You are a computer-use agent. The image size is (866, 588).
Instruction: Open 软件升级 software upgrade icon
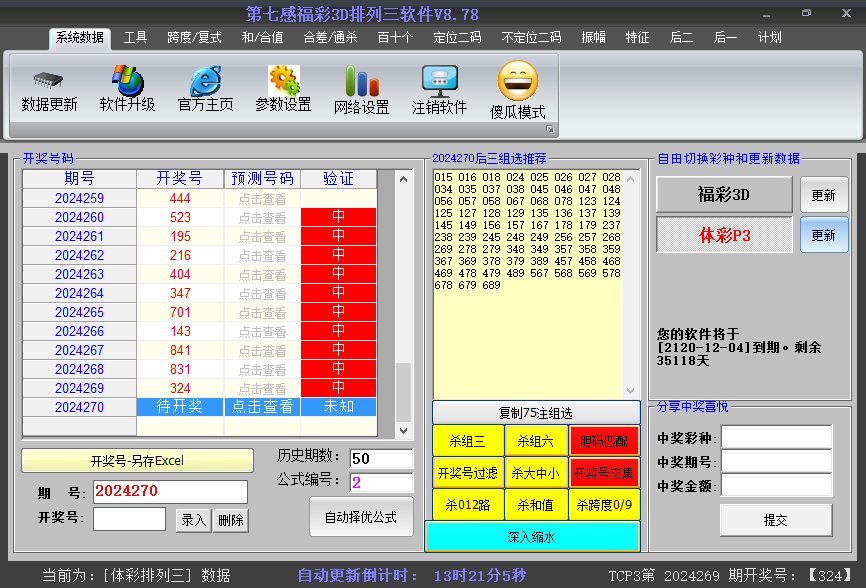(x=127, y=81)
